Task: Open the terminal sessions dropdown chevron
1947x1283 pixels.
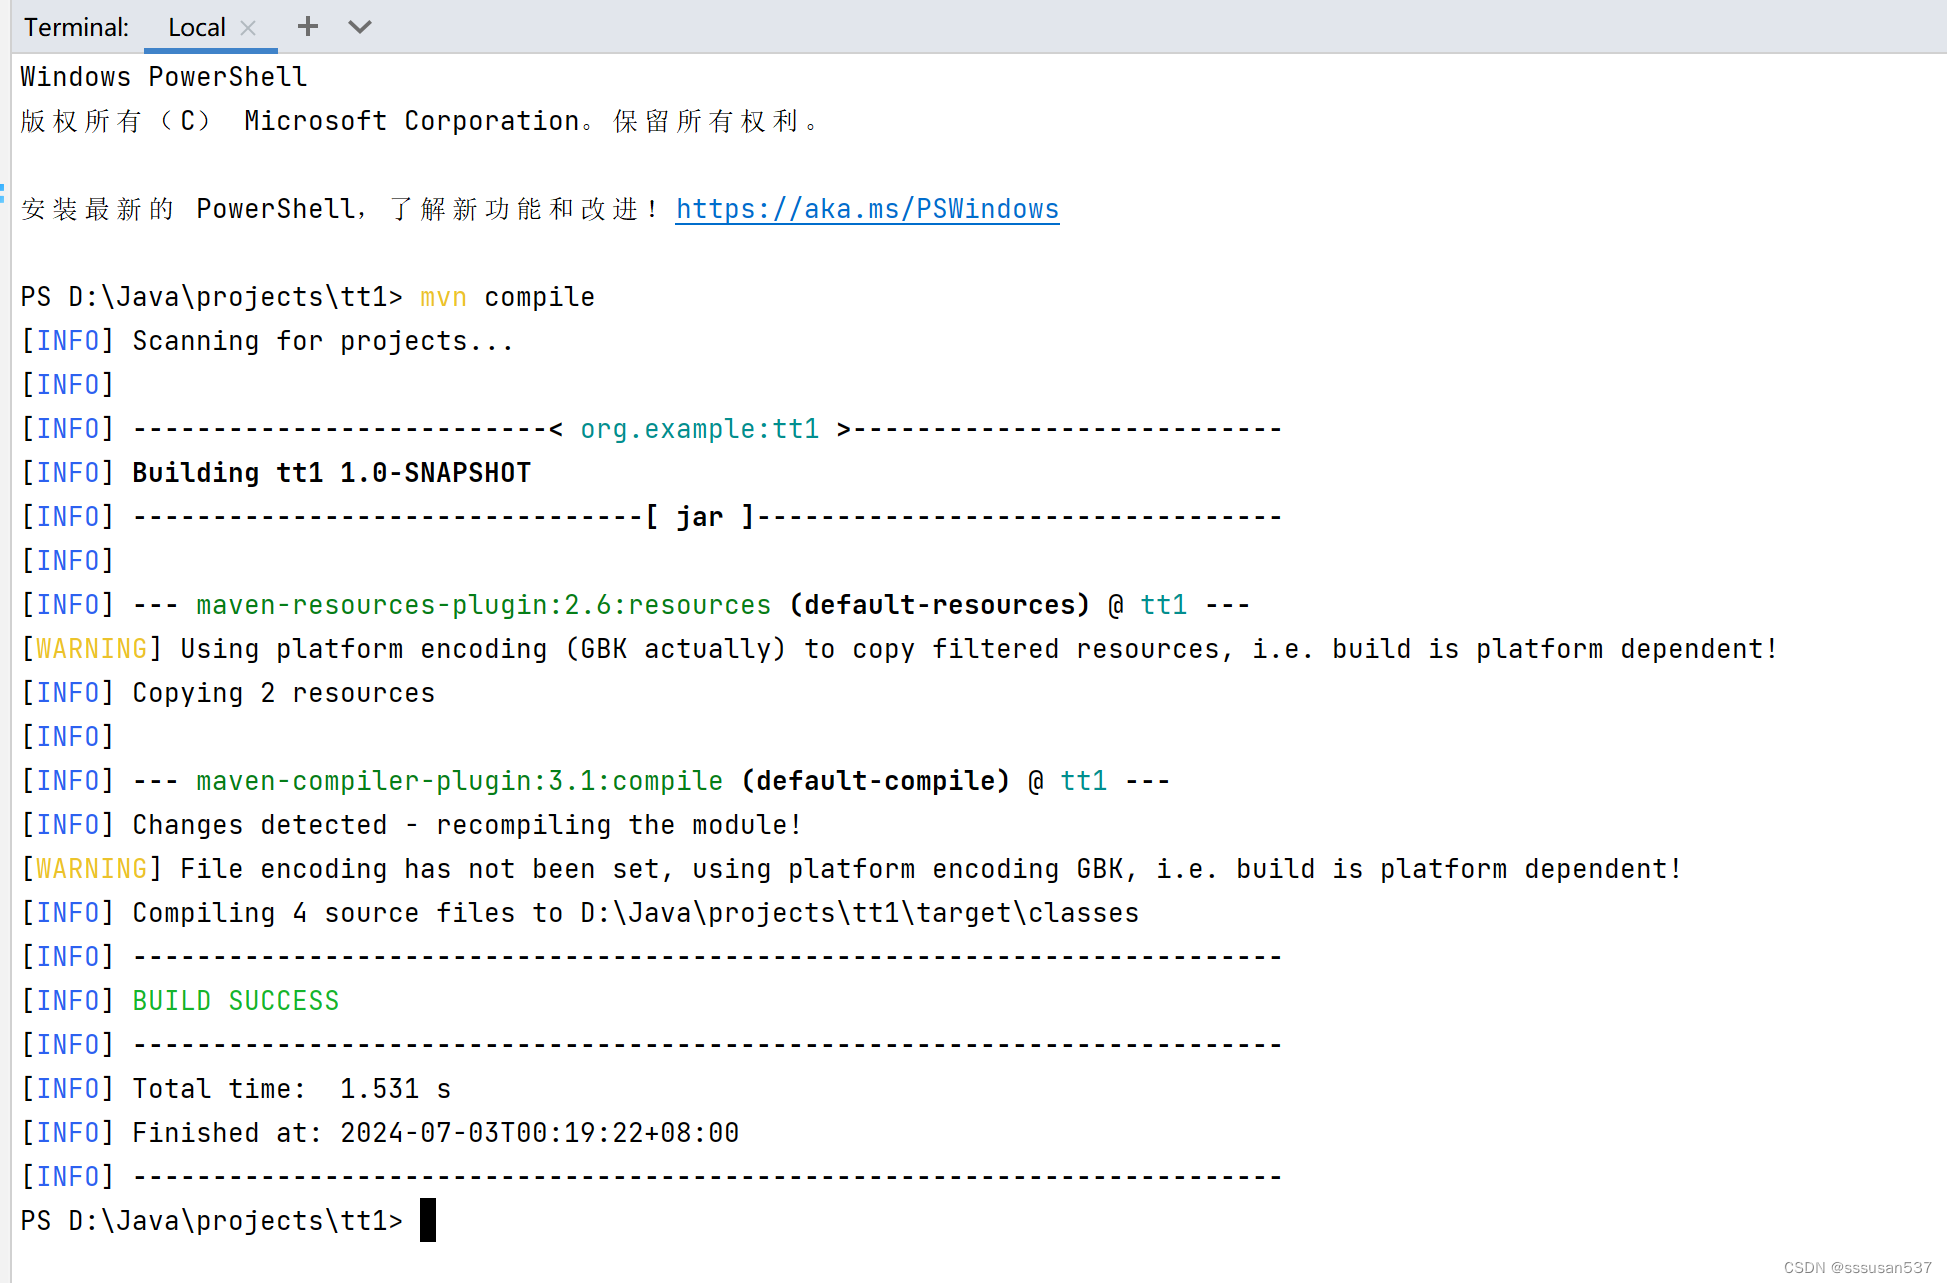Action: [359, 27]
